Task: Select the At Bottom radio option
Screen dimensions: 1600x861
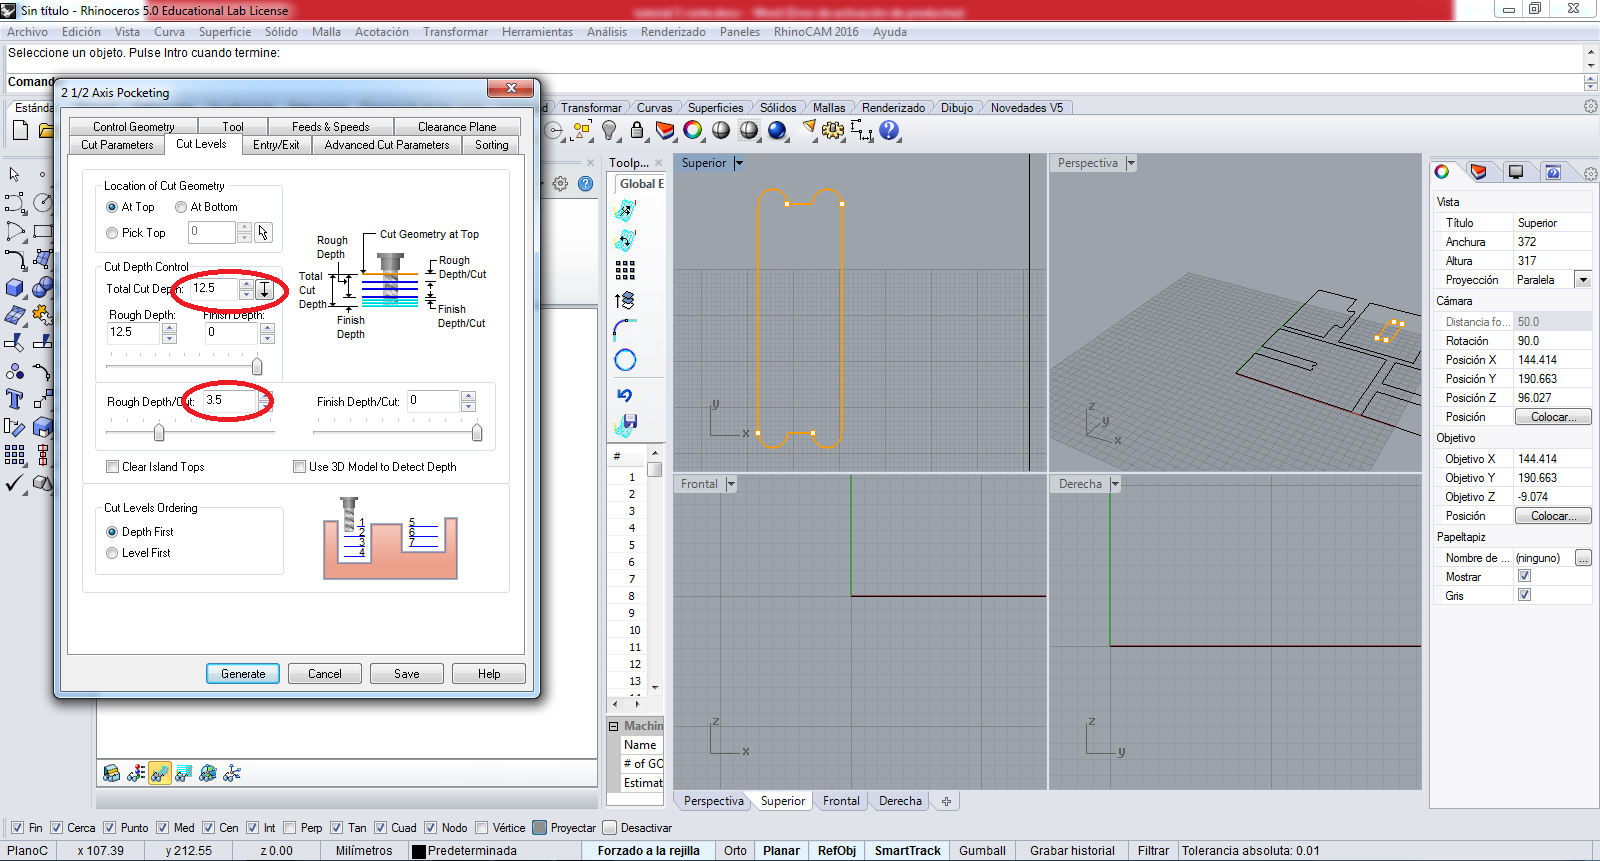Action: [x=181, y=207]
